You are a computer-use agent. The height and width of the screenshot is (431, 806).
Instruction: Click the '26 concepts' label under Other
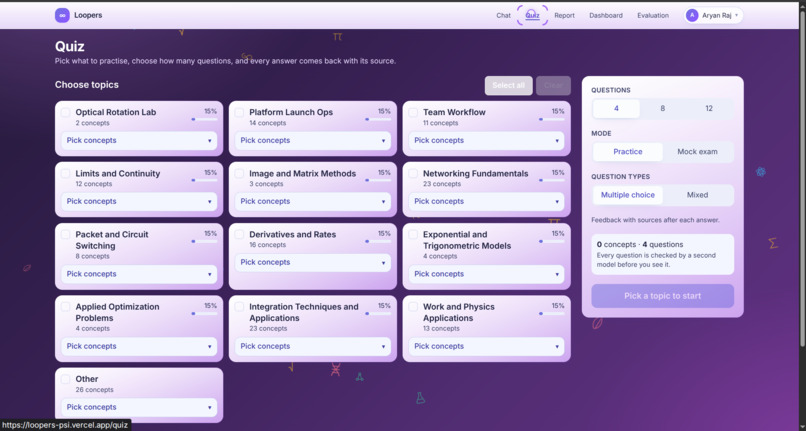[94, 390]
